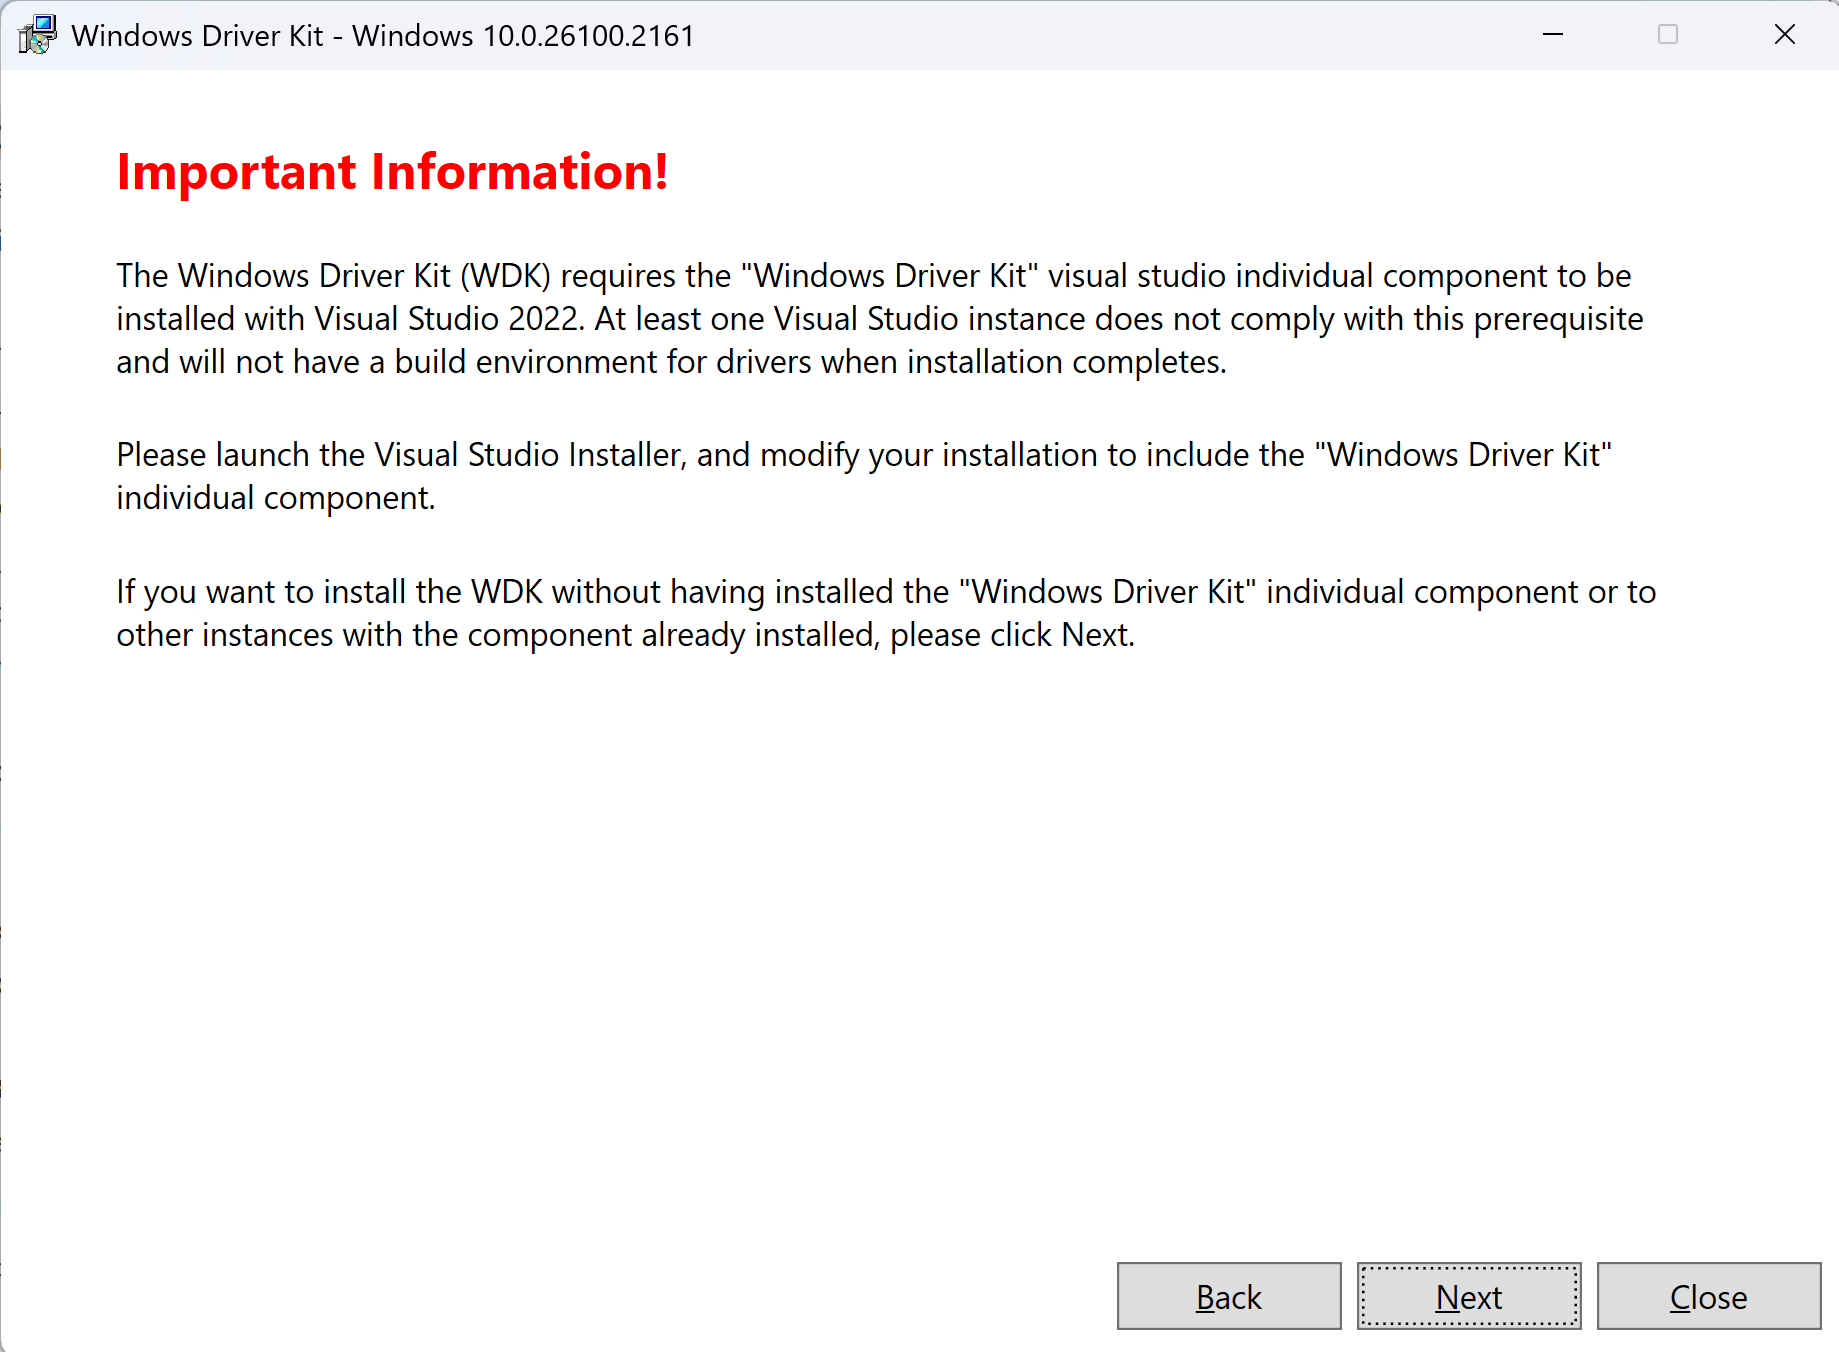Click the first paragraph about WDK prerequisites
This screenshot has height=1352, width=1839.
pyautogui.click(x=880, y=318)
